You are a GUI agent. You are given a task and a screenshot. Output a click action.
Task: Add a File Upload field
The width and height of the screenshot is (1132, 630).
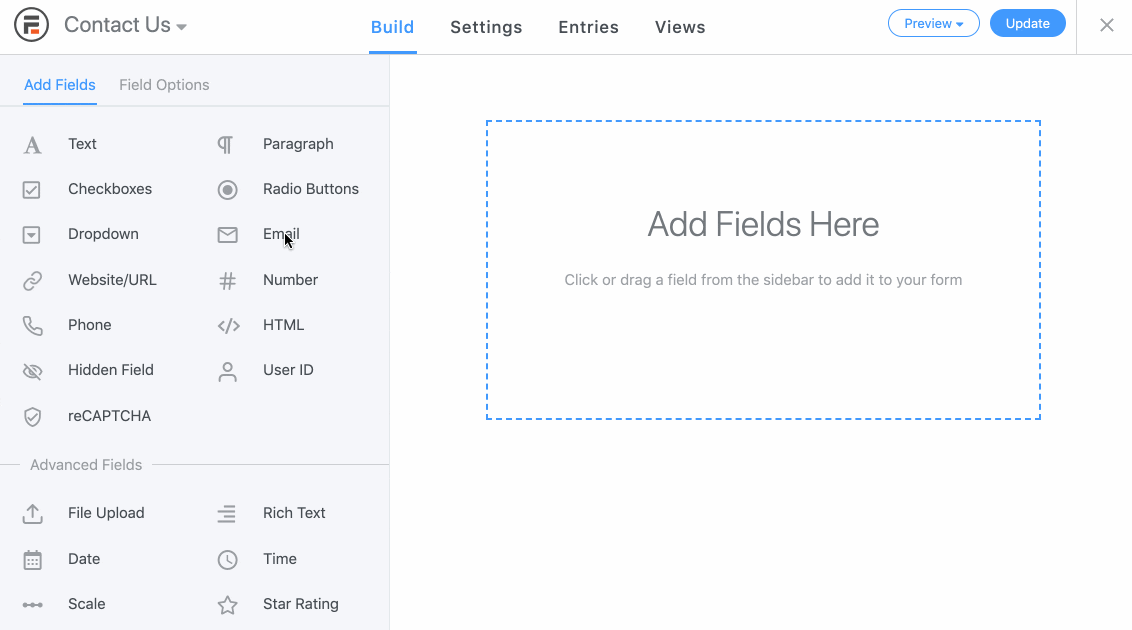(x=104, y=513)
